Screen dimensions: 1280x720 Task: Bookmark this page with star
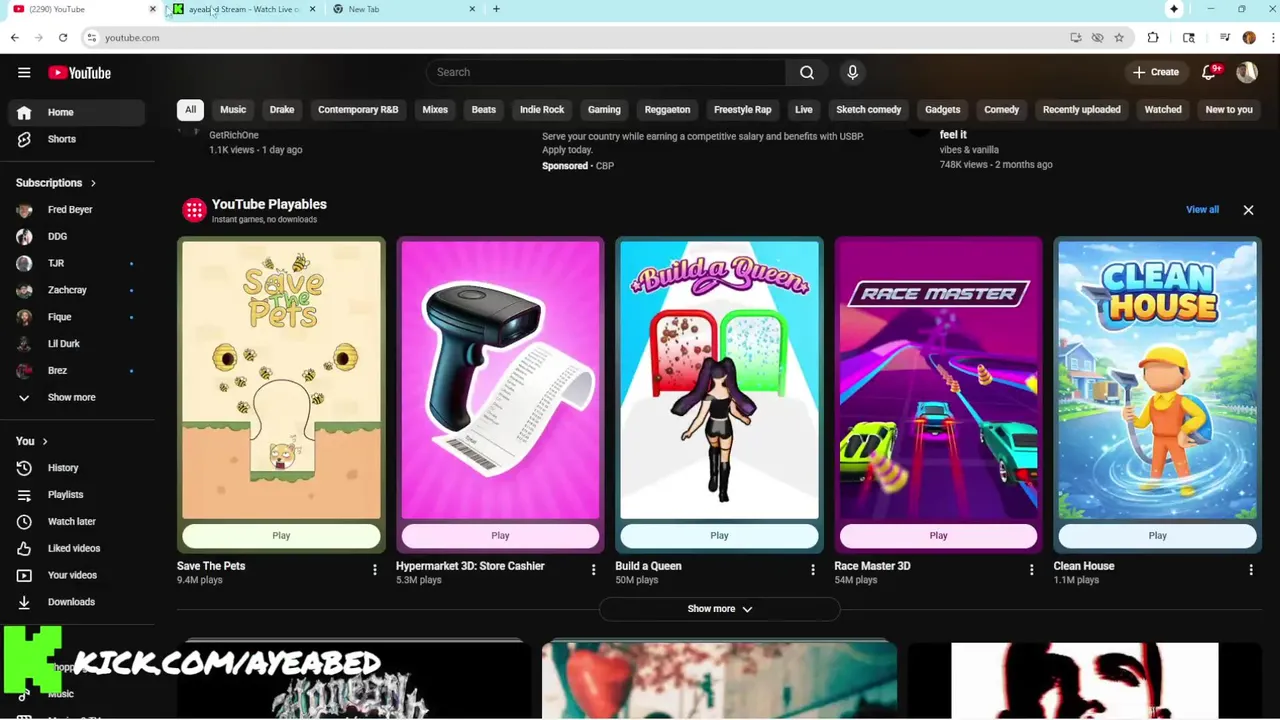point(1119,38)
